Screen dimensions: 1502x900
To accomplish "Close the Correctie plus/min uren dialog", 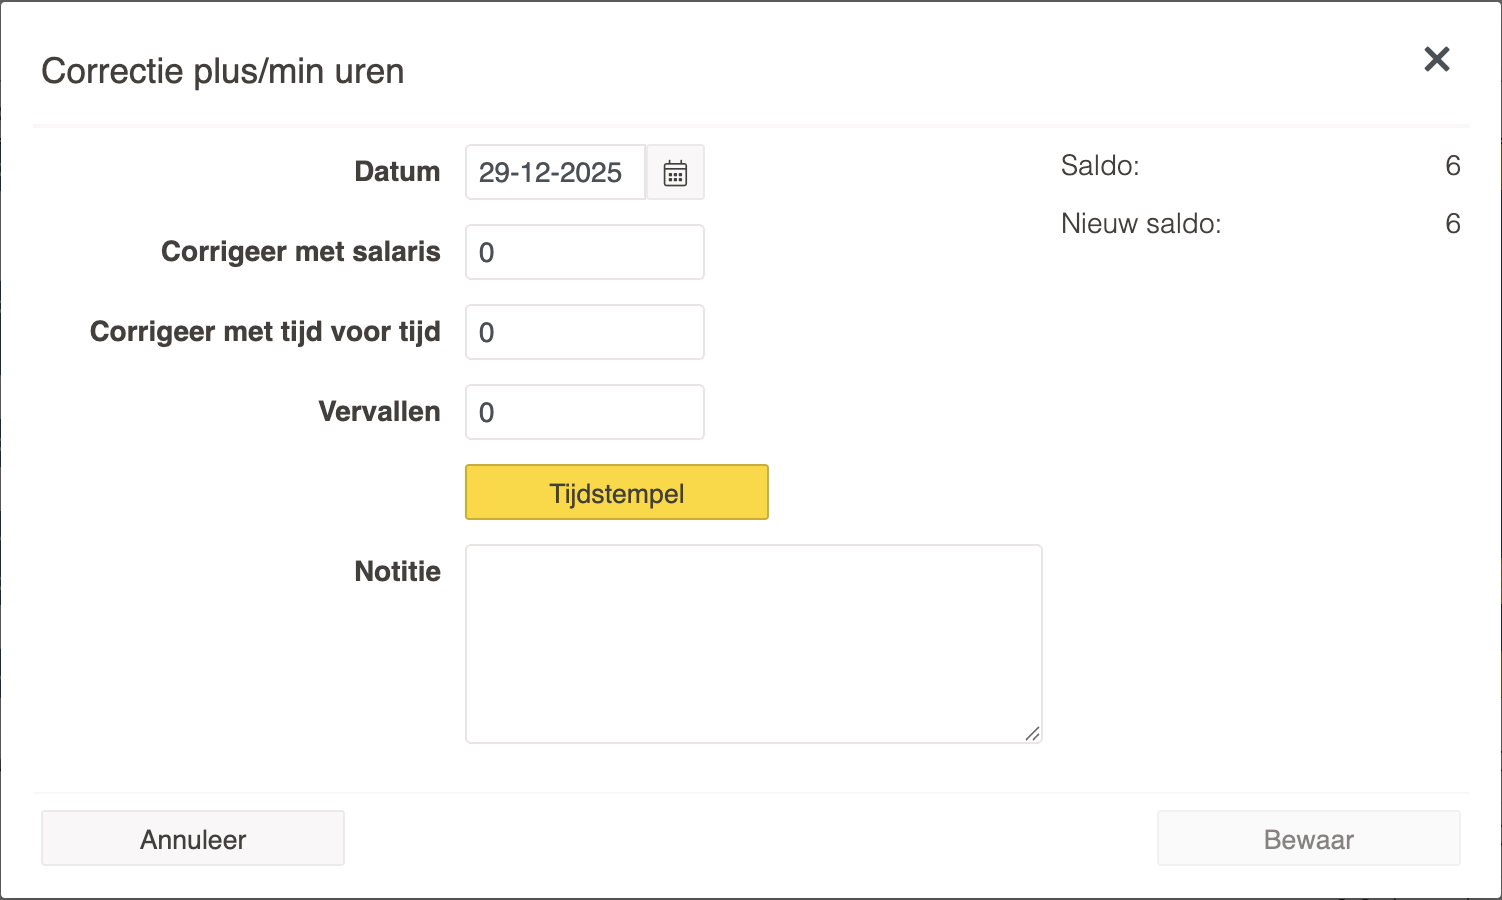I will [1437, 60].
